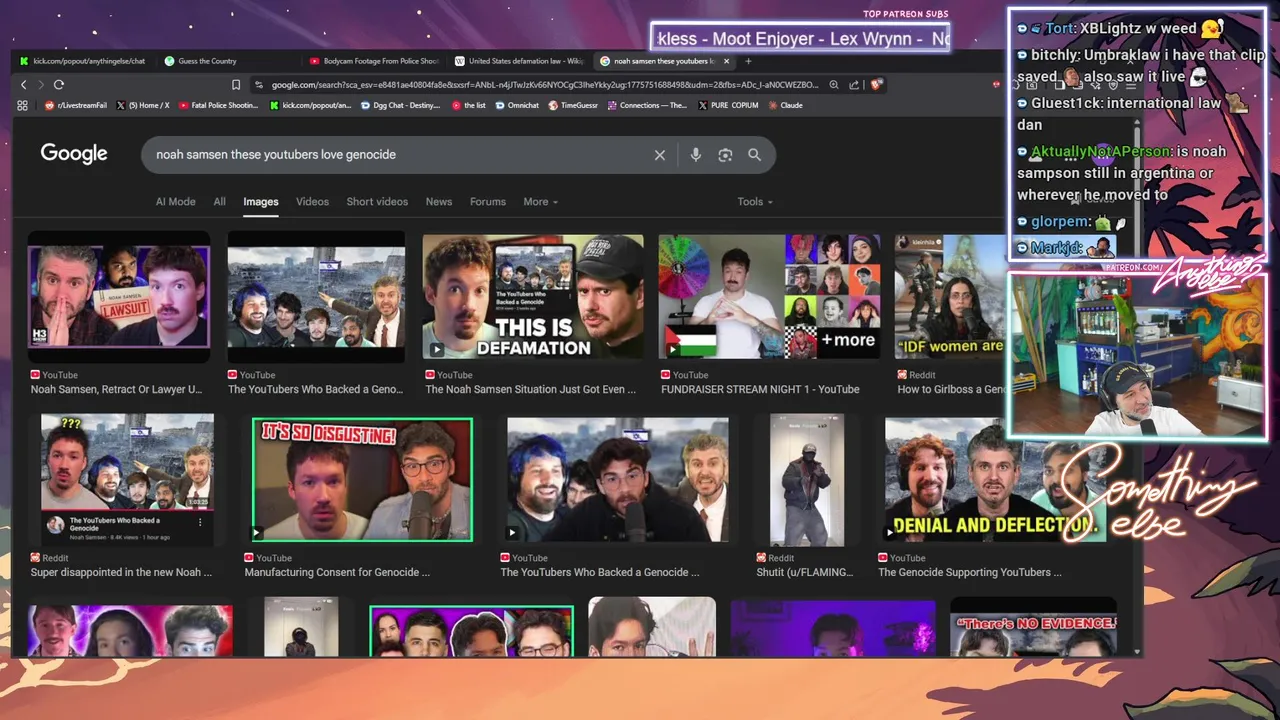The image size is (1280, 720).
Task: Select the Forums results filter
Action: (x=488, y=202)
